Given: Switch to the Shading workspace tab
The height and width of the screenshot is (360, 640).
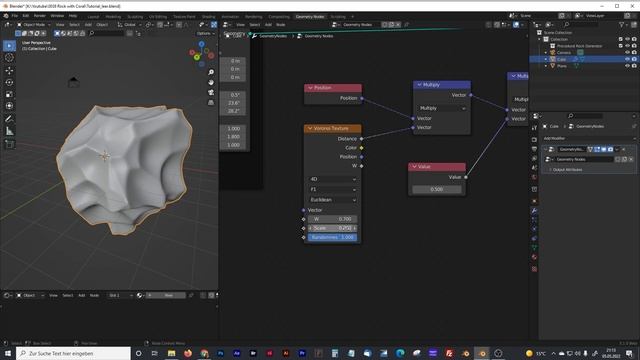Looking at the screenshot, I should coord(209,17).
